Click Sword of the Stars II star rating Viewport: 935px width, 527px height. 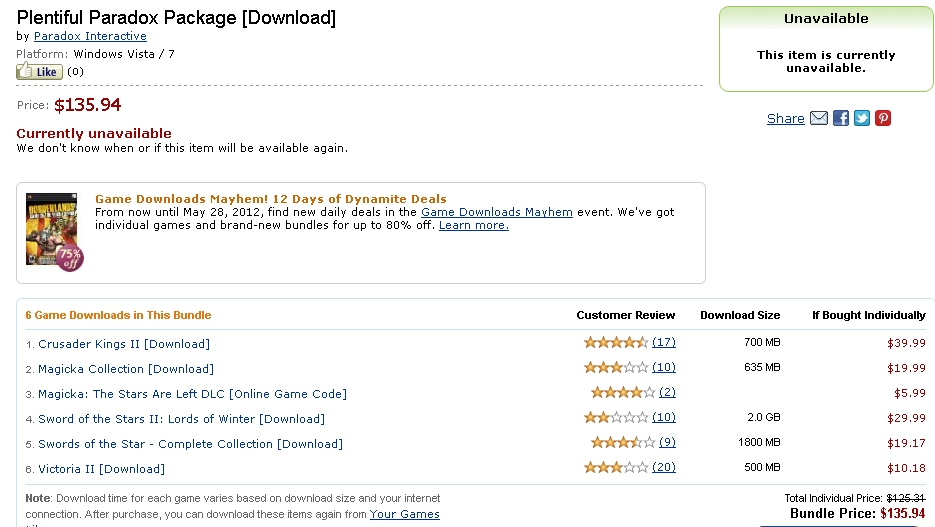pos(615,417)
